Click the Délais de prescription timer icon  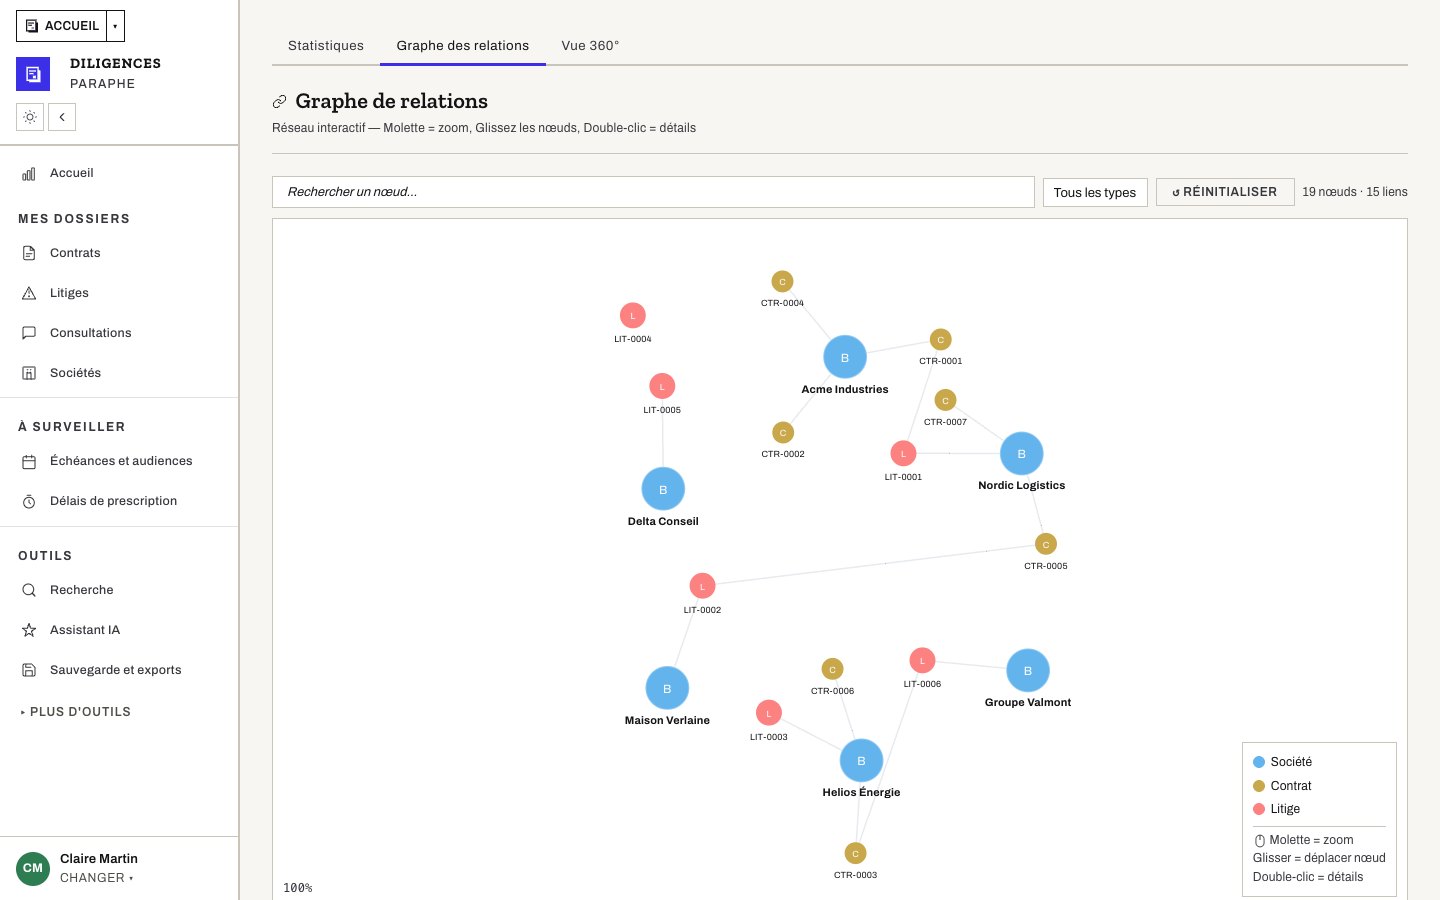click(29, 501)
